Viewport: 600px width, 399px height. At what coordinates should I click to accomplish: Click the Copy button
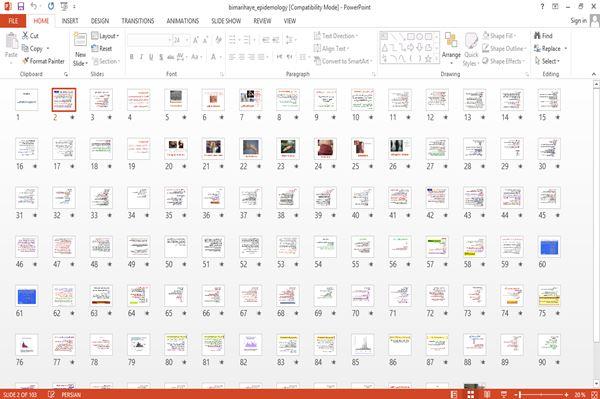(33, 48)
